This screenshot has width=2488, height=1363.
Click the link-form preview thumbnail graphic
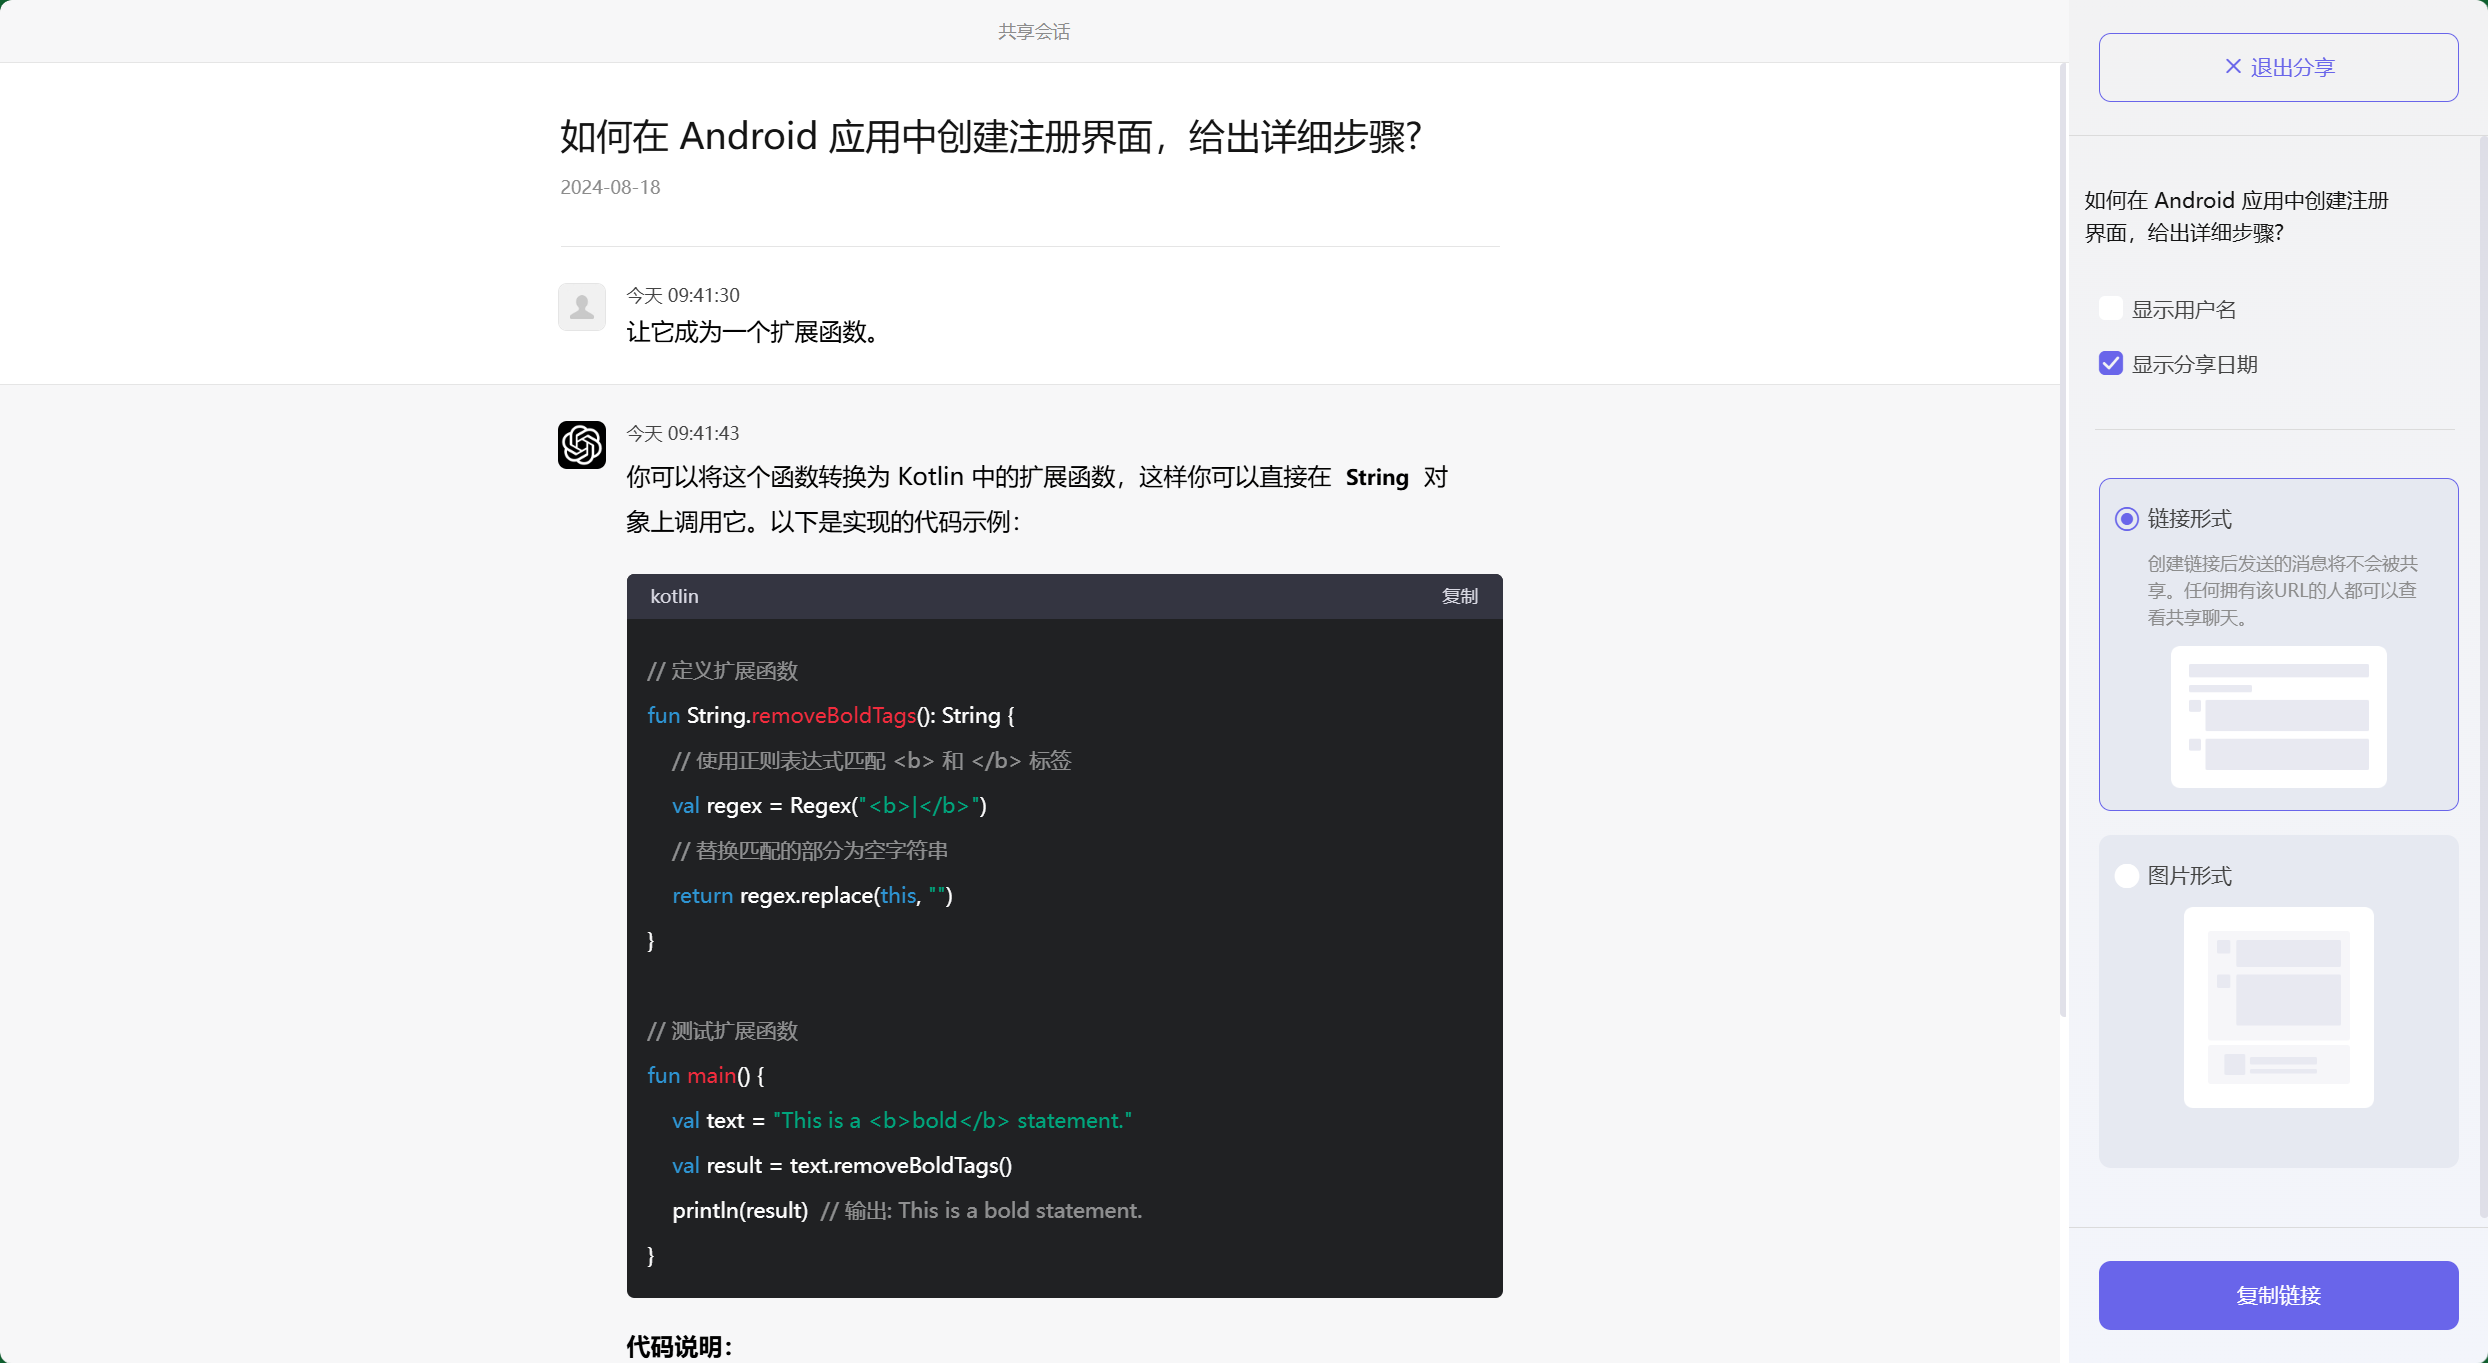pyautogui.click(x=2278, y=718)
